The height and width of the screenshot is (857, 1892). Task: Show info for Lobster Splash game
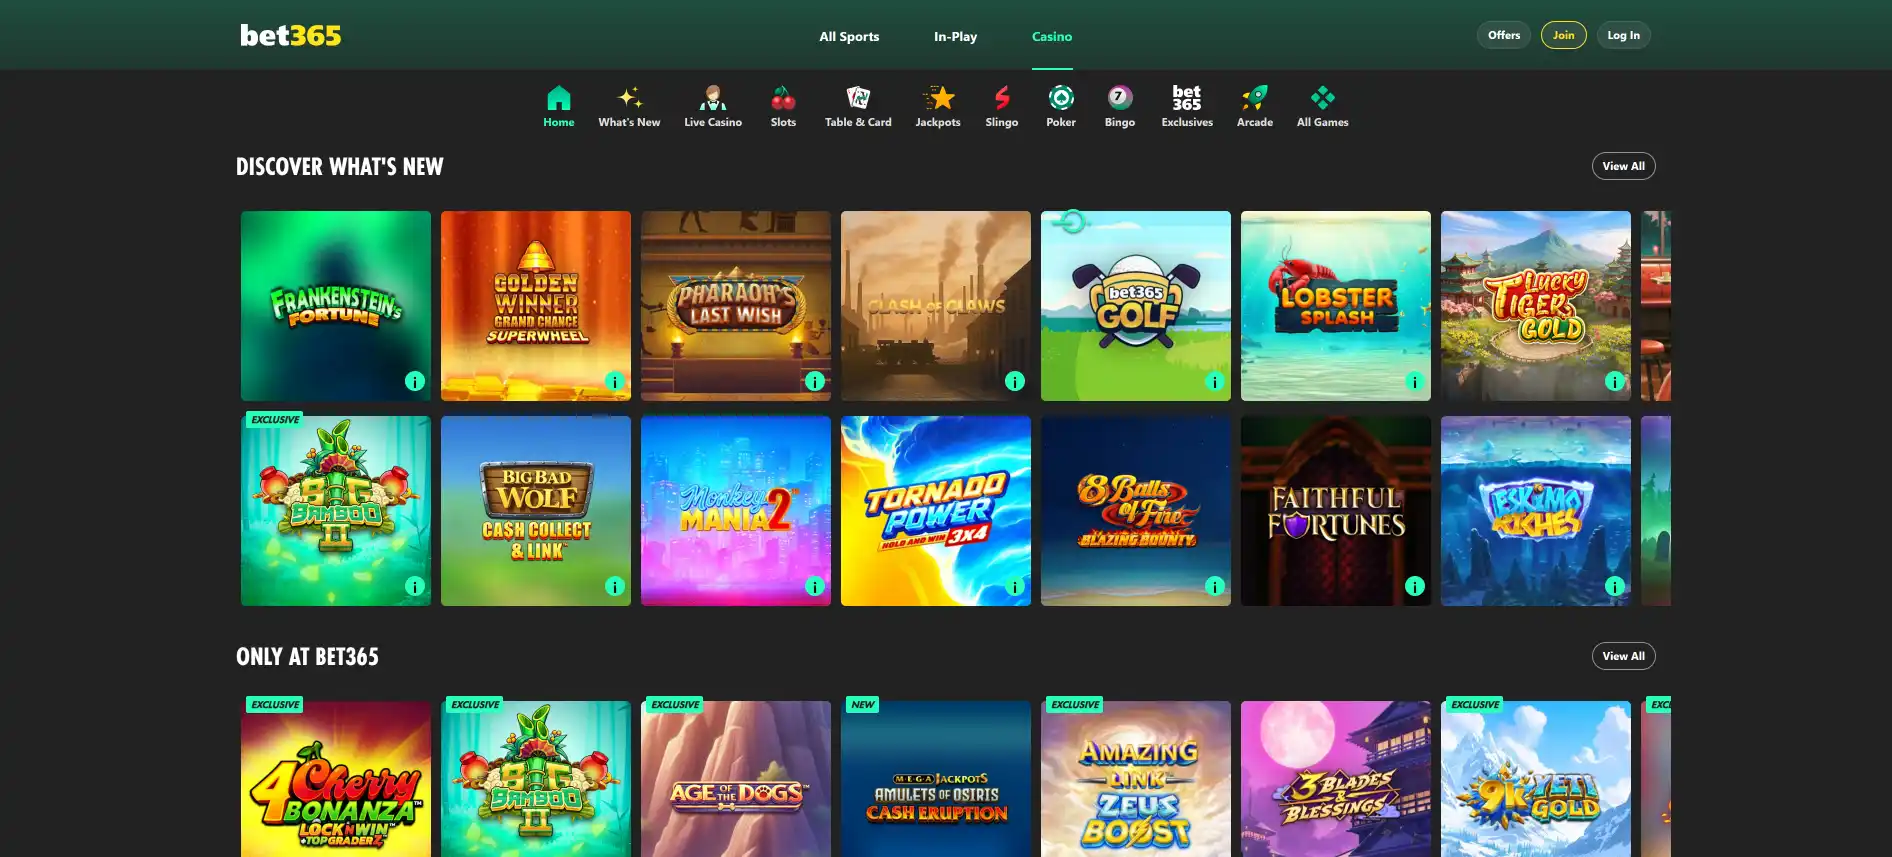pos(1415,381)
